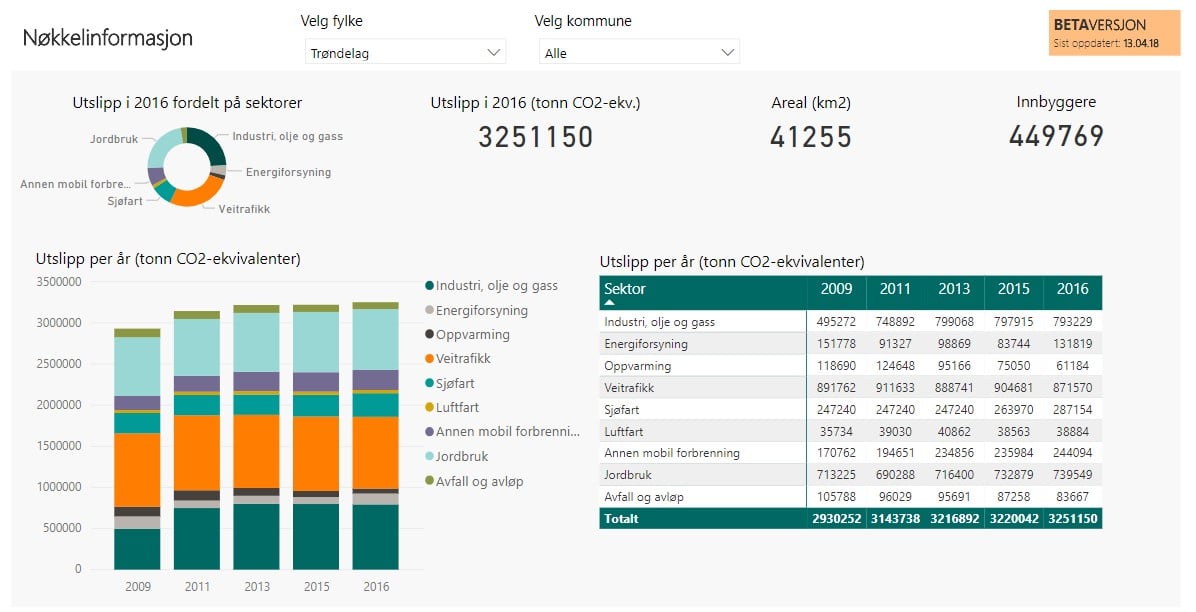Sort table by the 2016 column header
This screenshot has height=612, width=1196.
pos(1072,289)
